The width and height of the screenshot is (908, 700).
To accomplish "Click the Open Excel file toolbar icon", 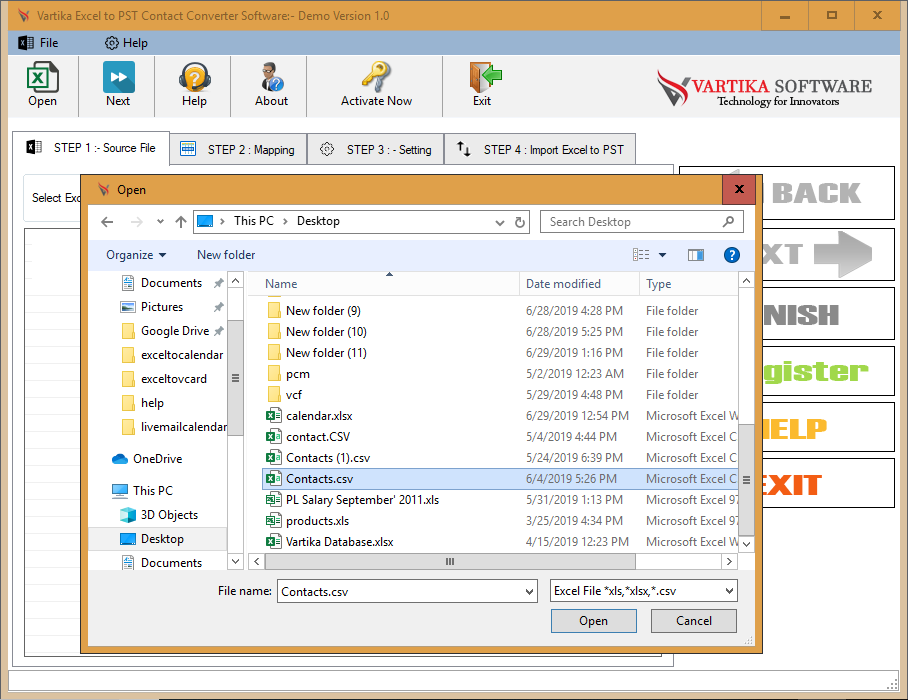I will coord(42,78).
